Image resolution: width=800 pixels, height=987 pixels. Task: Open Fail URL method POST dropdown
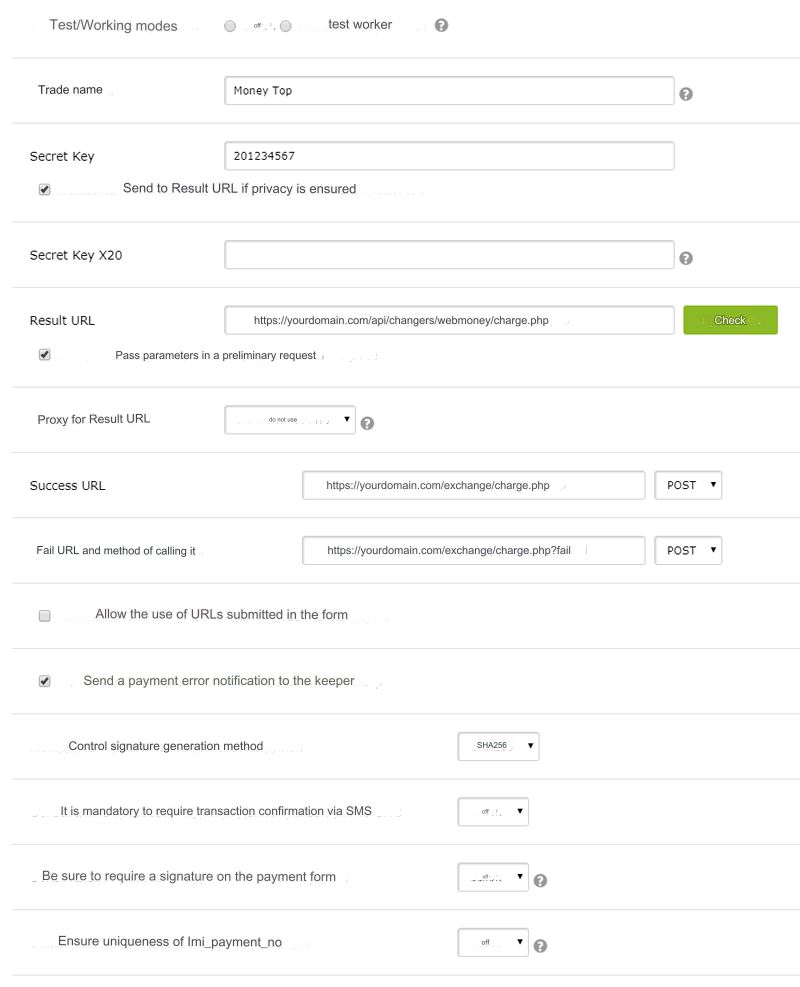point(687,551)
